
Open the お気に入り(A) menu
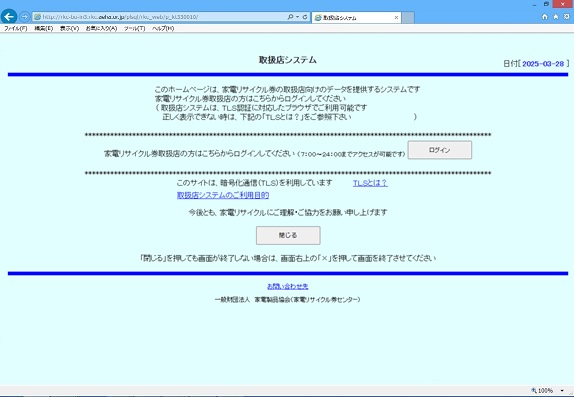point(101,28)
